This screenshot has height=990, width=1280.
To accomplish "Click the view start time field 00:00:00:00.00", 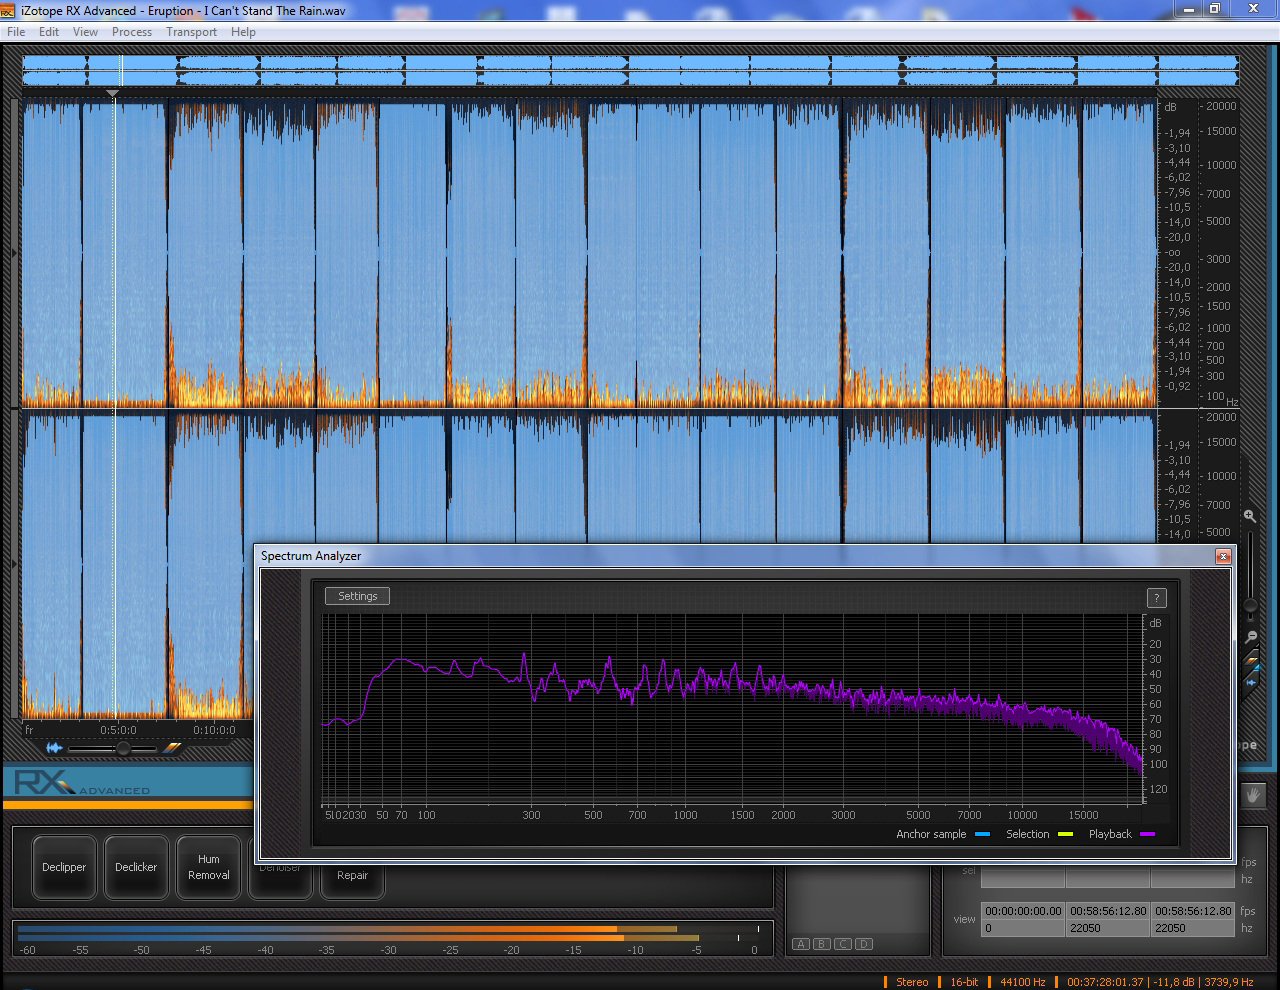I will coord(1023,911).
